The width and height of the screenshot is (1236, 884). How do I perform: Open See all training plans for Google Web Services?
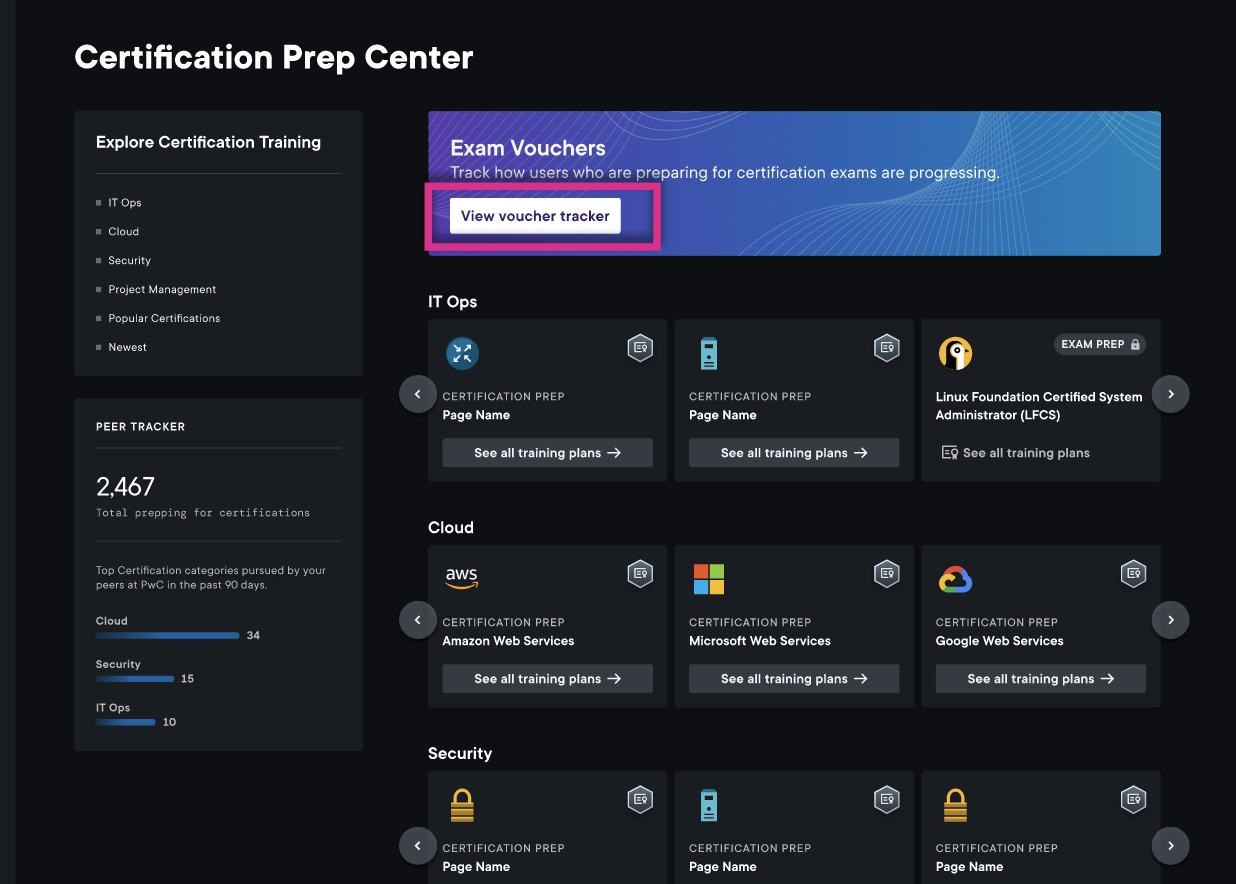click(1041, 679)
